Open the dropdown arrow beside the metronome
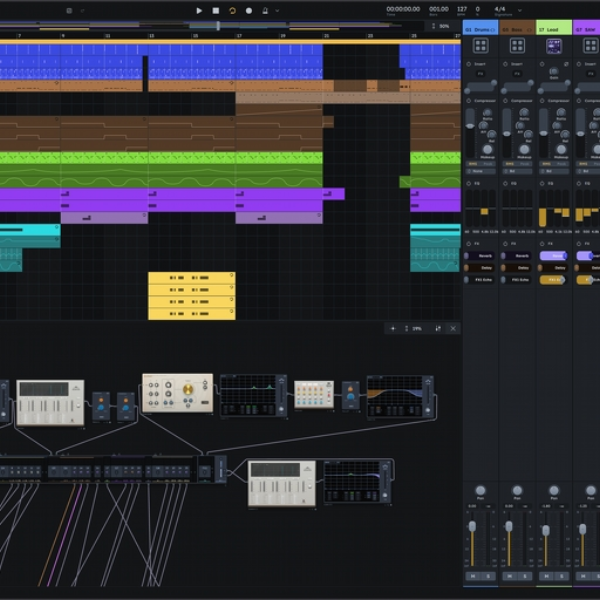Image resolution: width=600 pixels, height=600 pixels. click(x=277, y=11)
